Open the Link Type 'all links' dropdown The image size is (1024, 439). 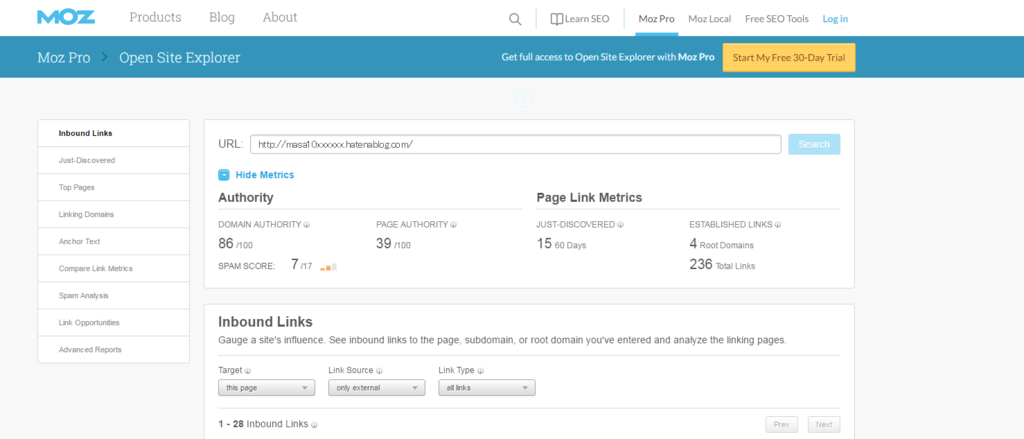[487, 388]
